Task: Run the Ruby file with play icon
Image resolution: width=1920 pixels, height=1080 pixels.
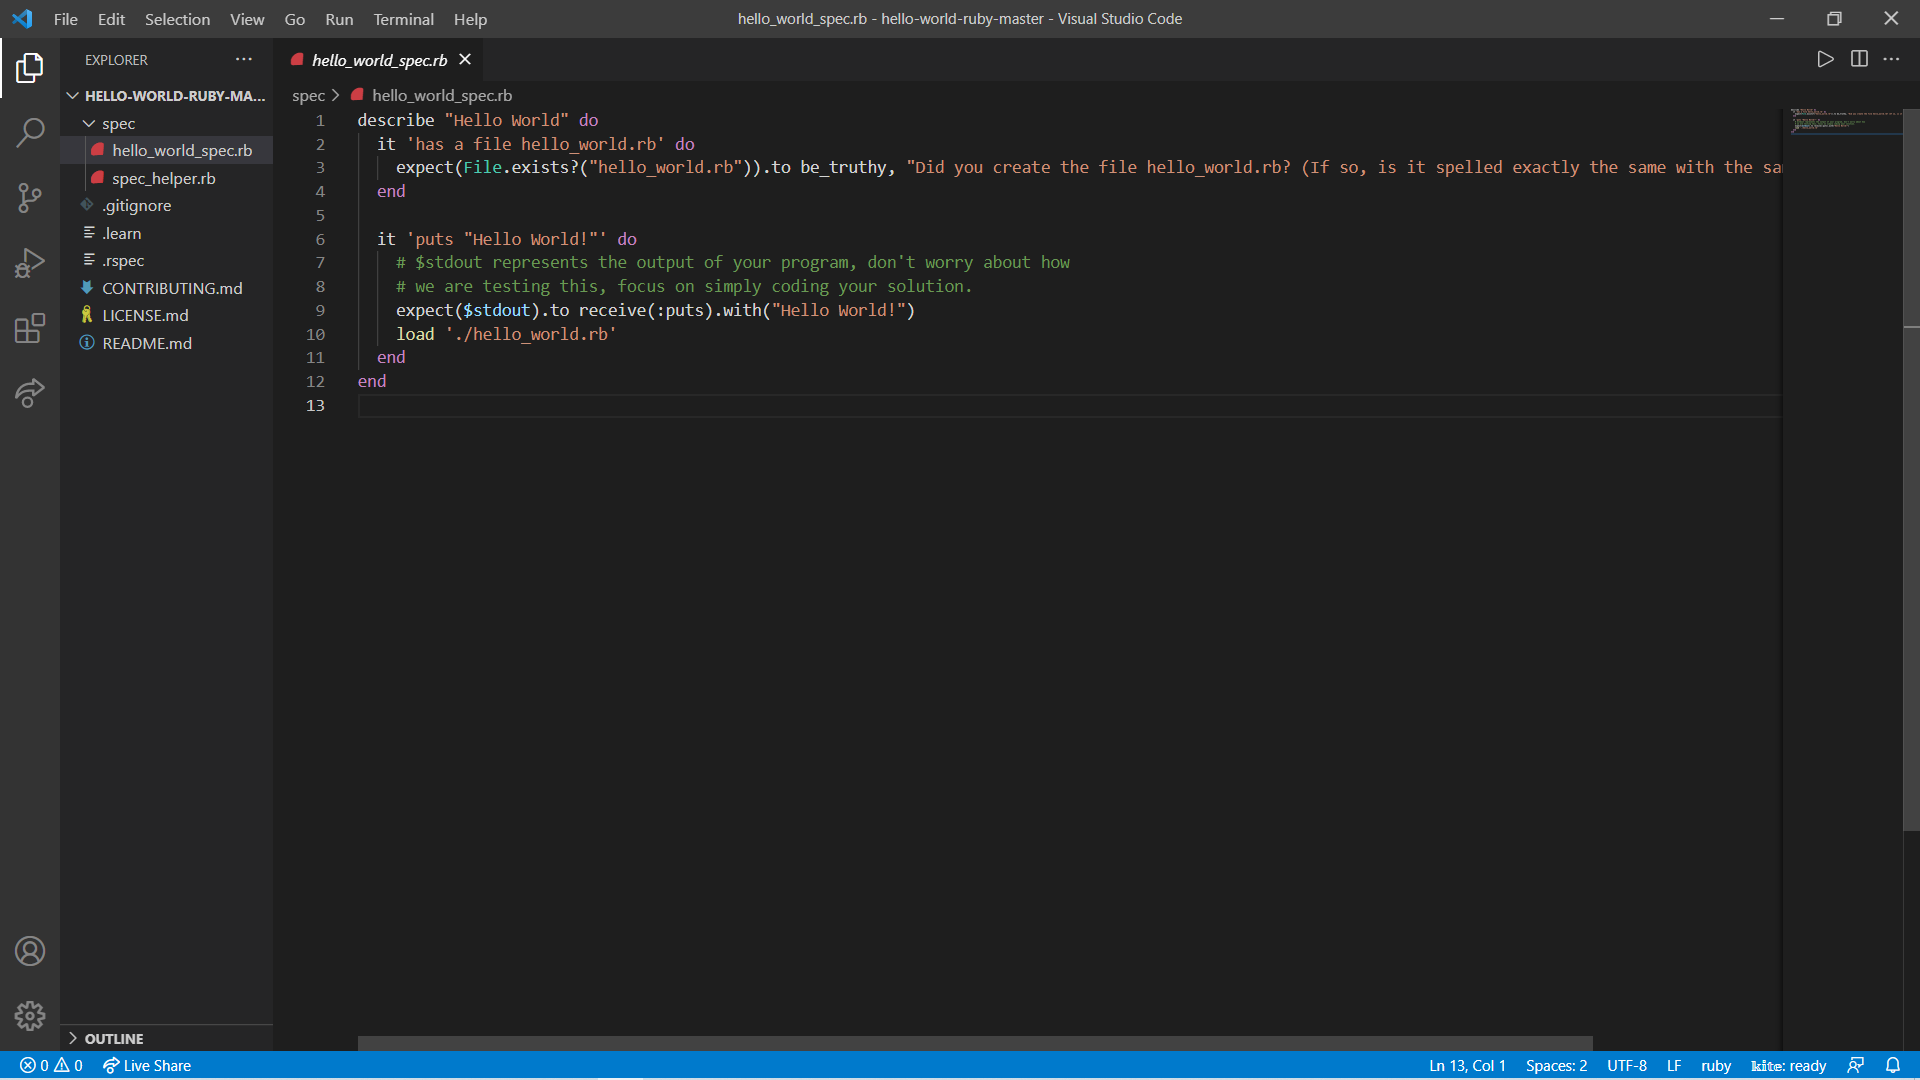Action: [x=1825, y=59]
